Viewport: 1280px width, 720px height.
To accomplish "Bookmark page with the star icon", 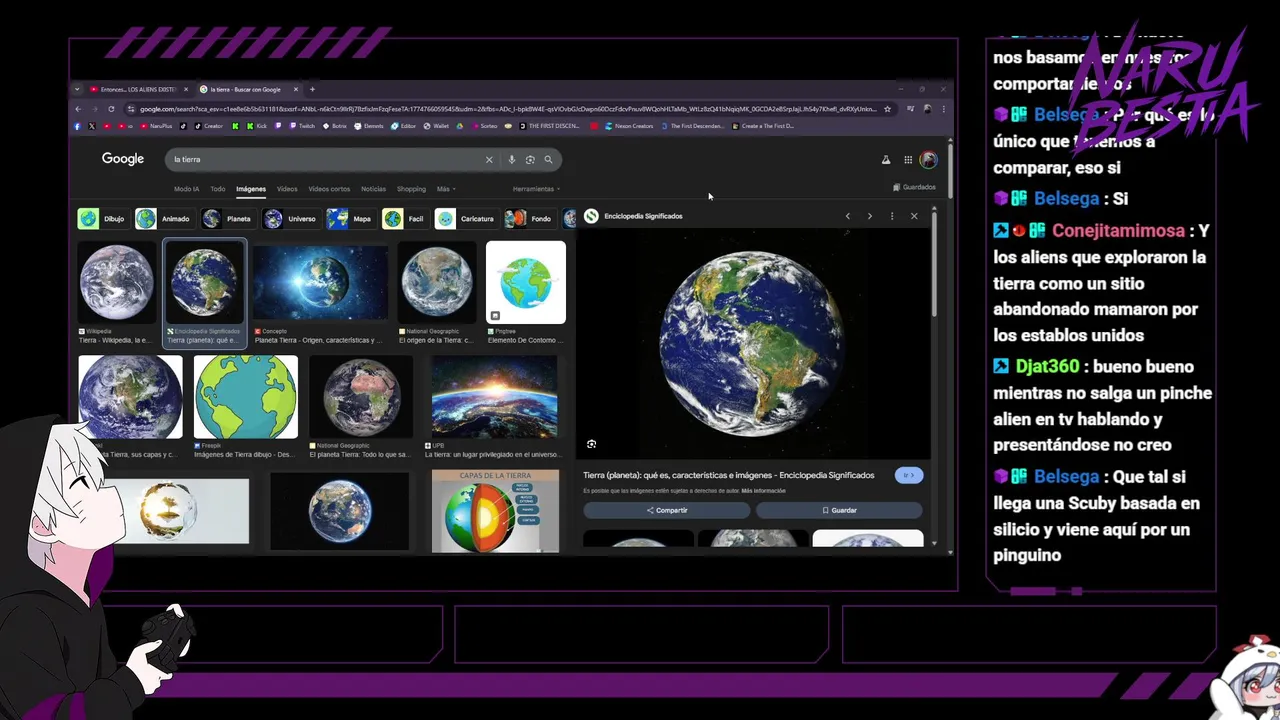I will 887,109.
